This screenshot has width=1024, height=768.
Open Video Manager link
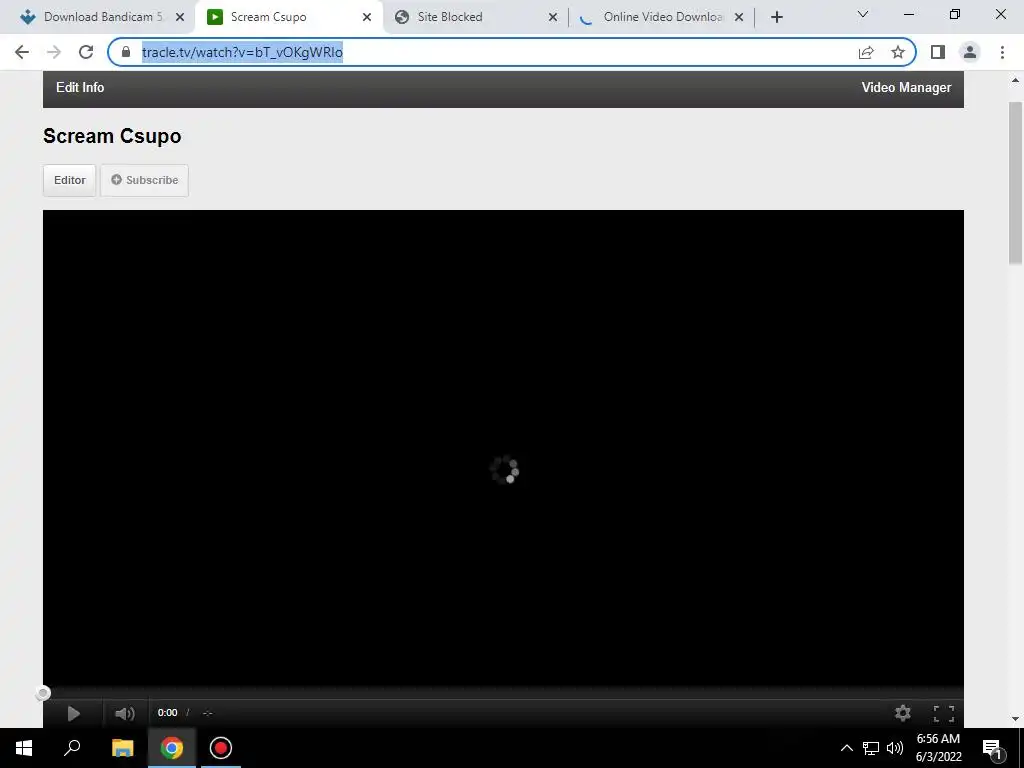tap(906, 88)
